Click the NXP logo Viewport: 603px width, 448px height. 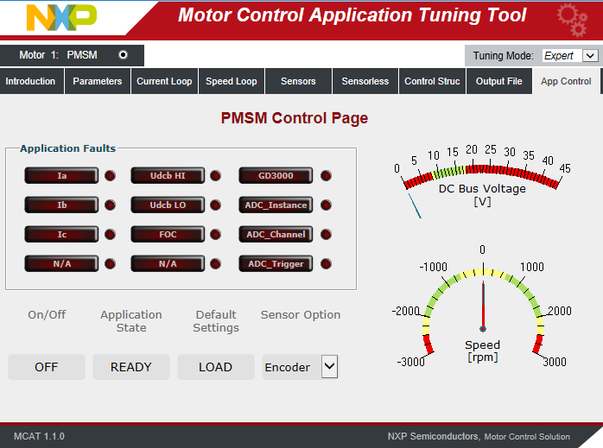61,17
